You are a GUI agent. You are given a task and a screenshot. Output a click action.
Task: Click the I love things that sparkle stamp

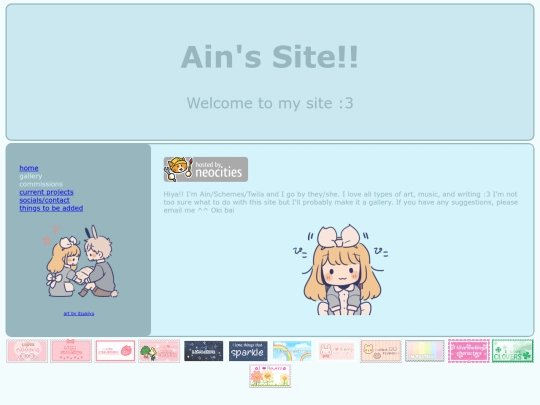pos(248,351)
